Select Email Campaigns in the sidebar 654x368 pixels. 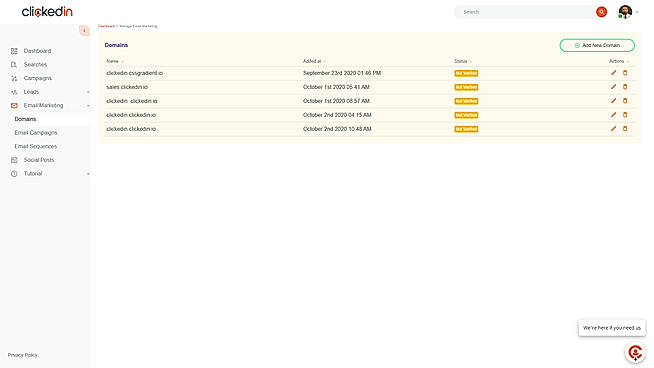36,133
